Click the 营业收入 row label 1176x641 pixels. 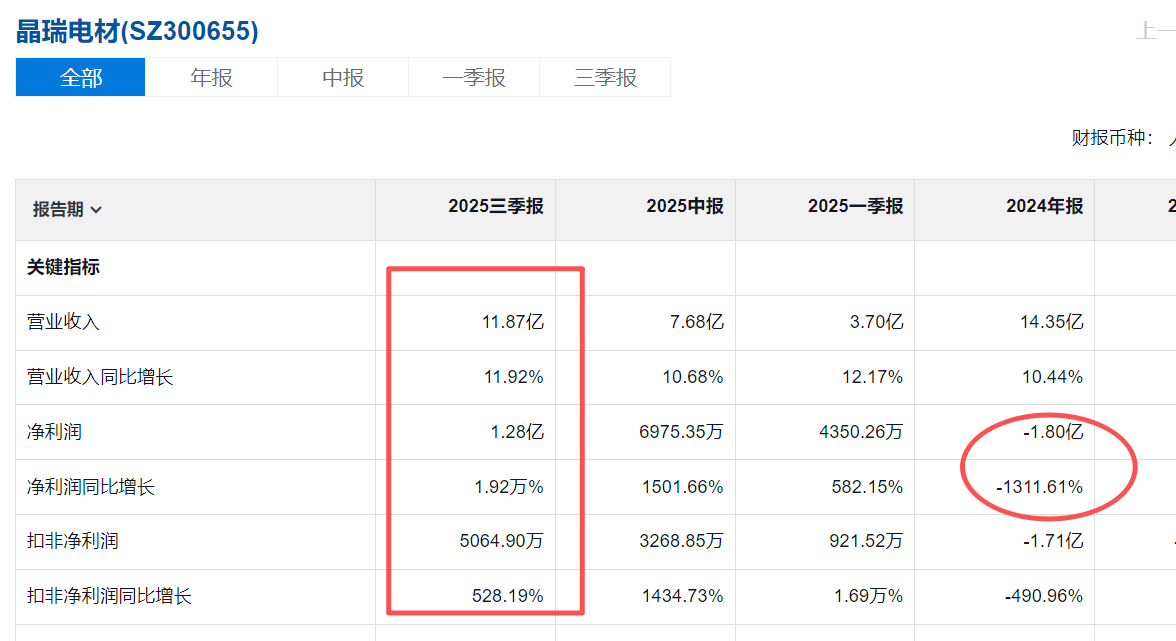point(63,322)
